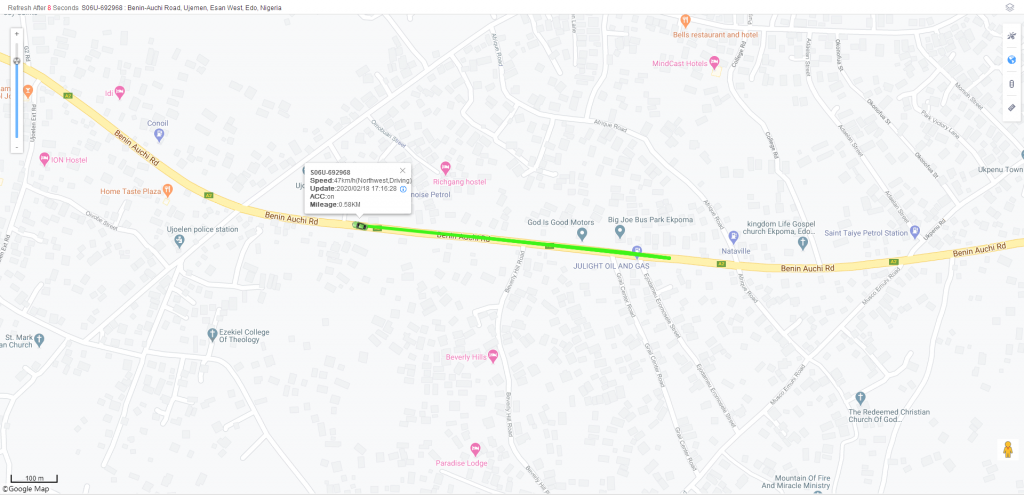Select Richgang hostel map marker
The image size is (1024, 495).
click(x=445, y=168)
